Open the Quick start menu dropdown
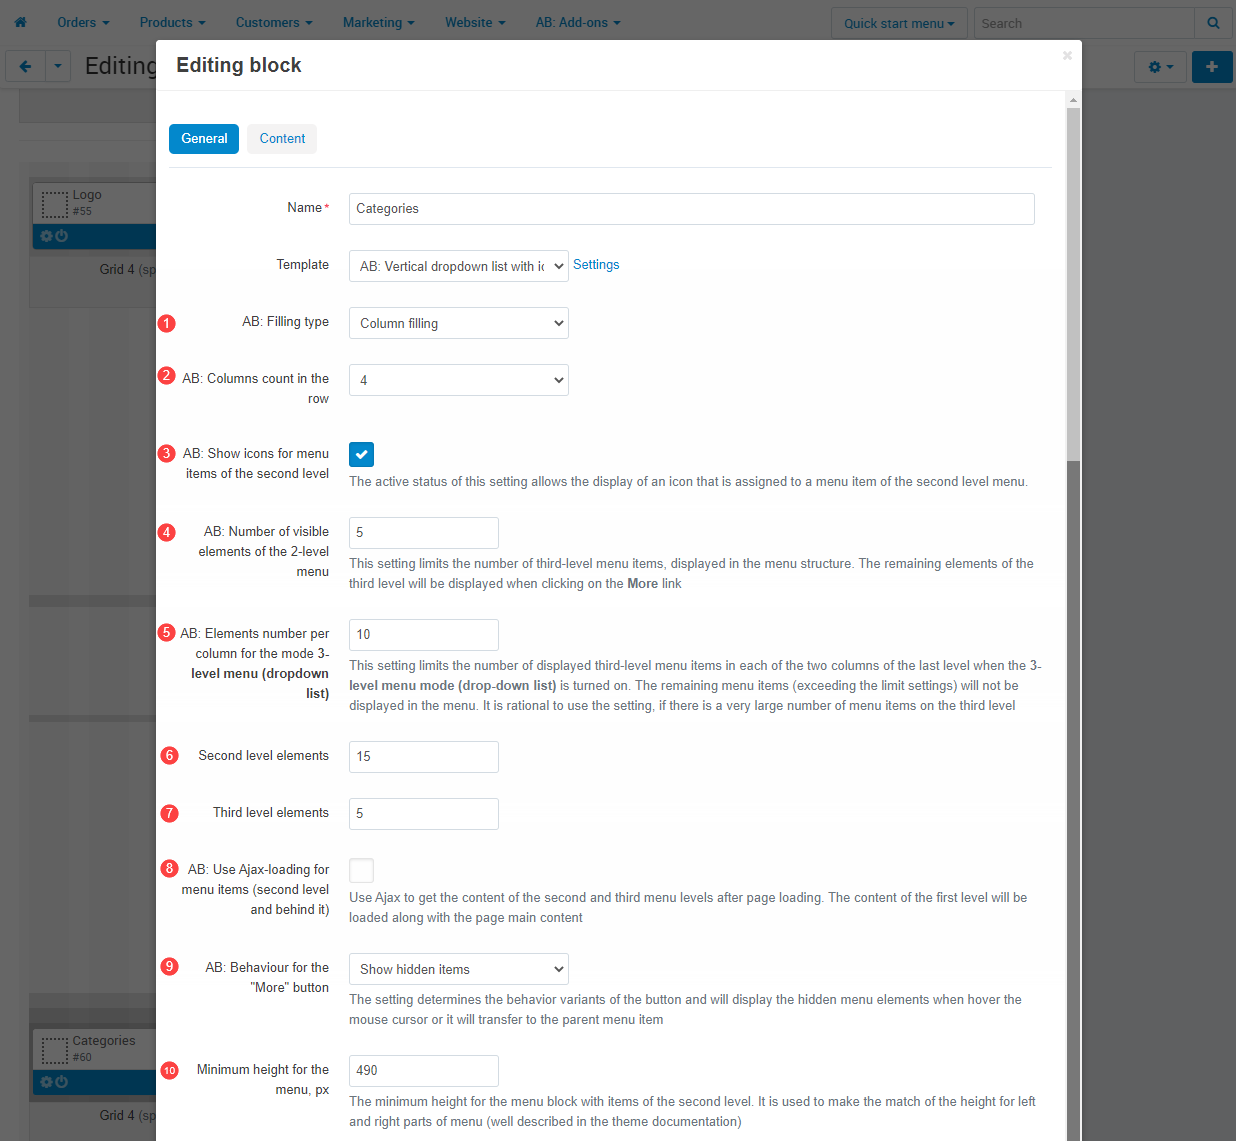The height and width of the screenshot is (1141, 1236). click(x=899, y=23)
